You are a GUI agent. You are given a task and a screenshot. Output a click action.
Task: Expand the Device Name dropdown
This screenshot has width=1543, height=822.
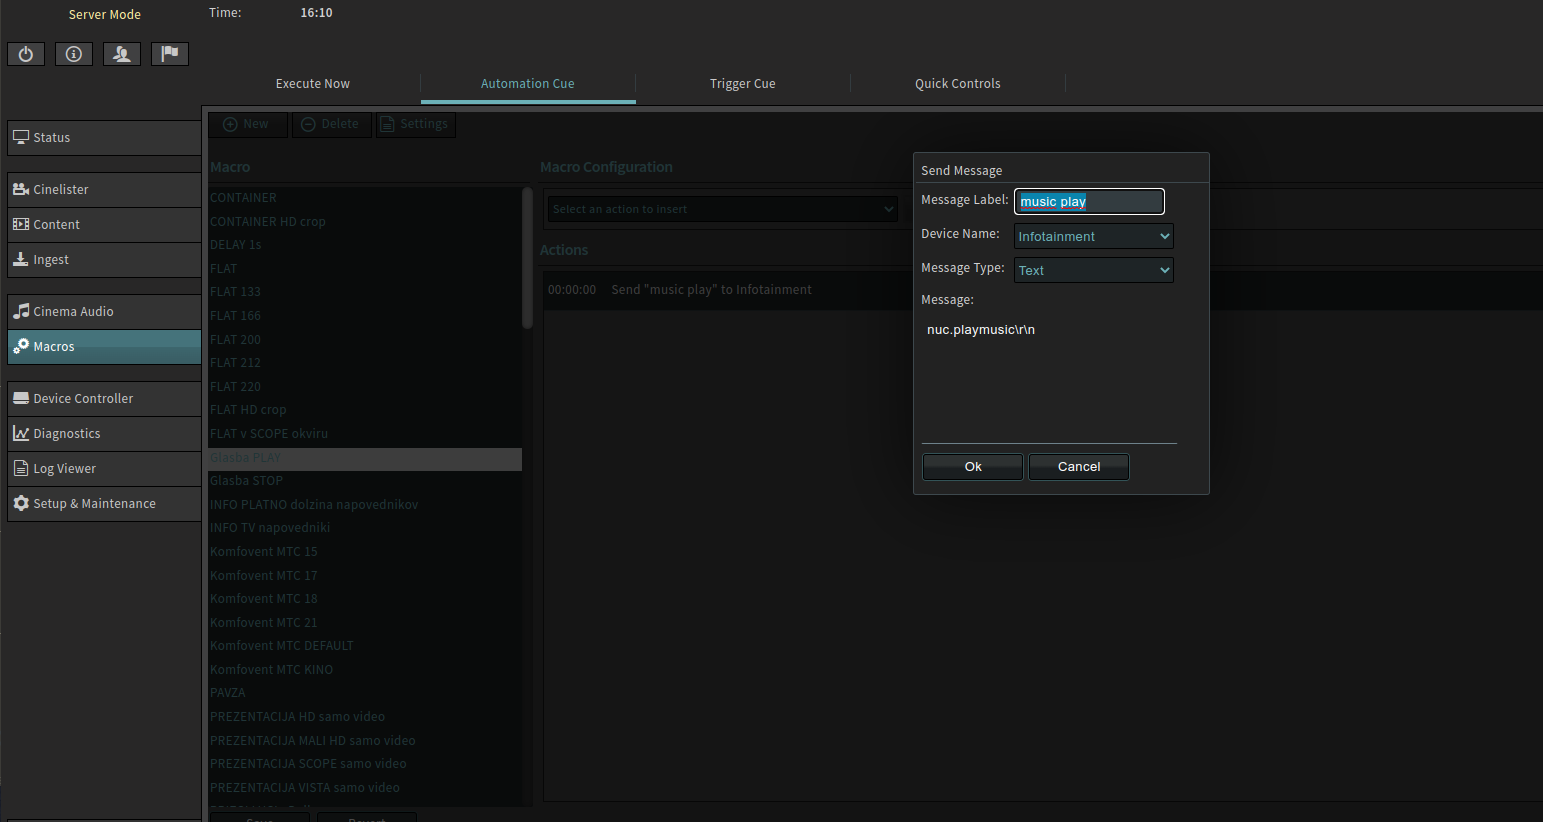point(1093,237)
